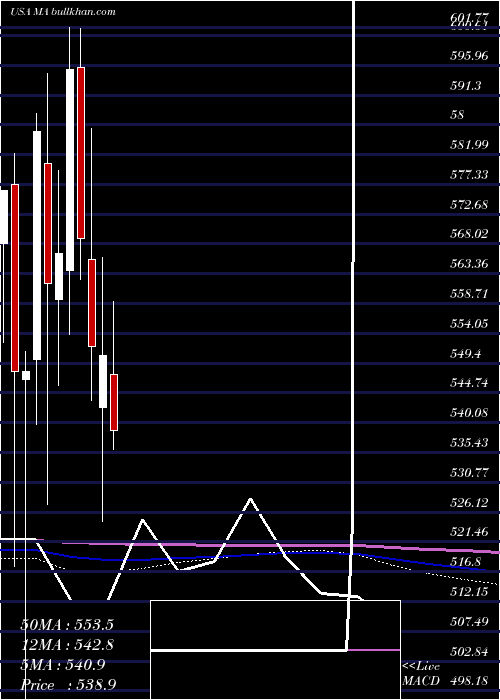Image resolution: width=500 pixels, height=700 pixels.
Task: Click the 498.18 price axis label
Action: tap(469, 681)
